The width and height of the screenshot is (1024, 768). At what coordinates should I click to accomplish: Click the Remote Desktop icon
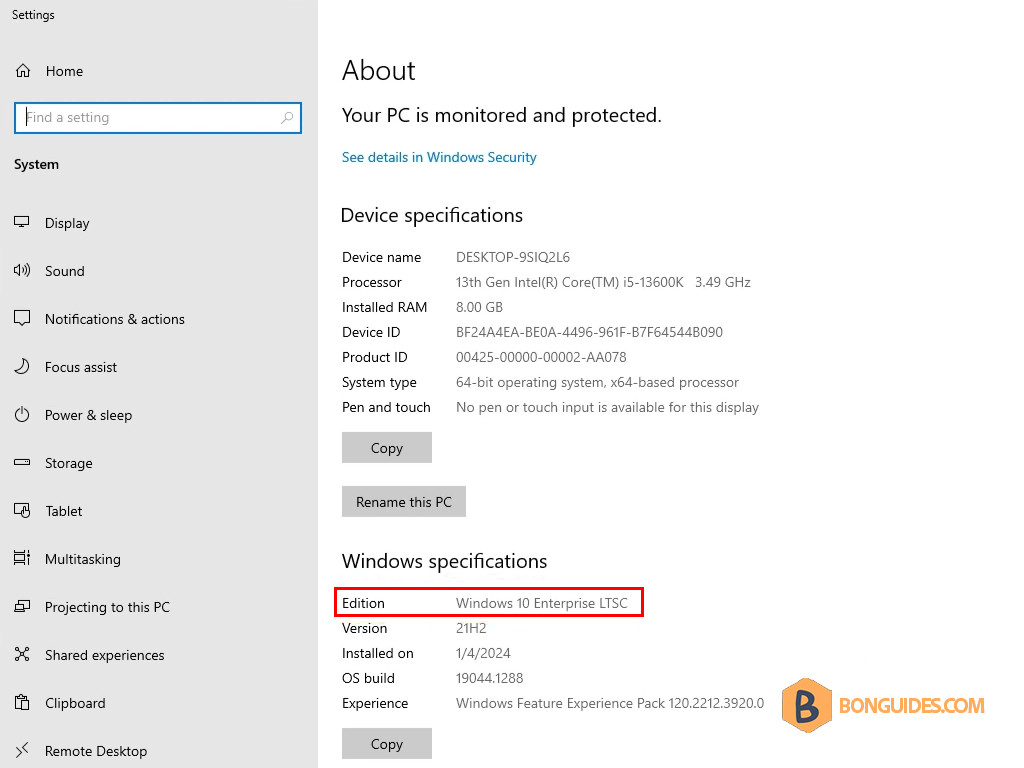22,750
